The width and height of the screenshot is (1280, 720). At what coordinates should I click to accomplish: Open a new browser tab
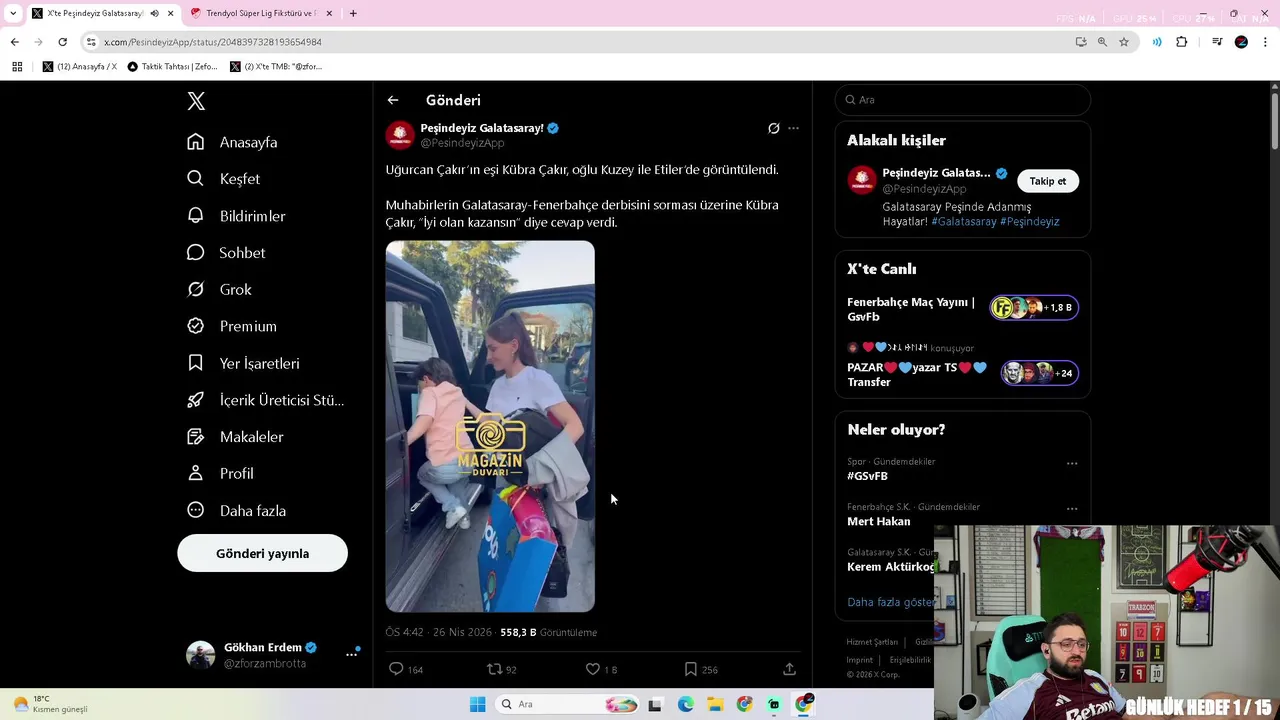[x=353, y=13]
